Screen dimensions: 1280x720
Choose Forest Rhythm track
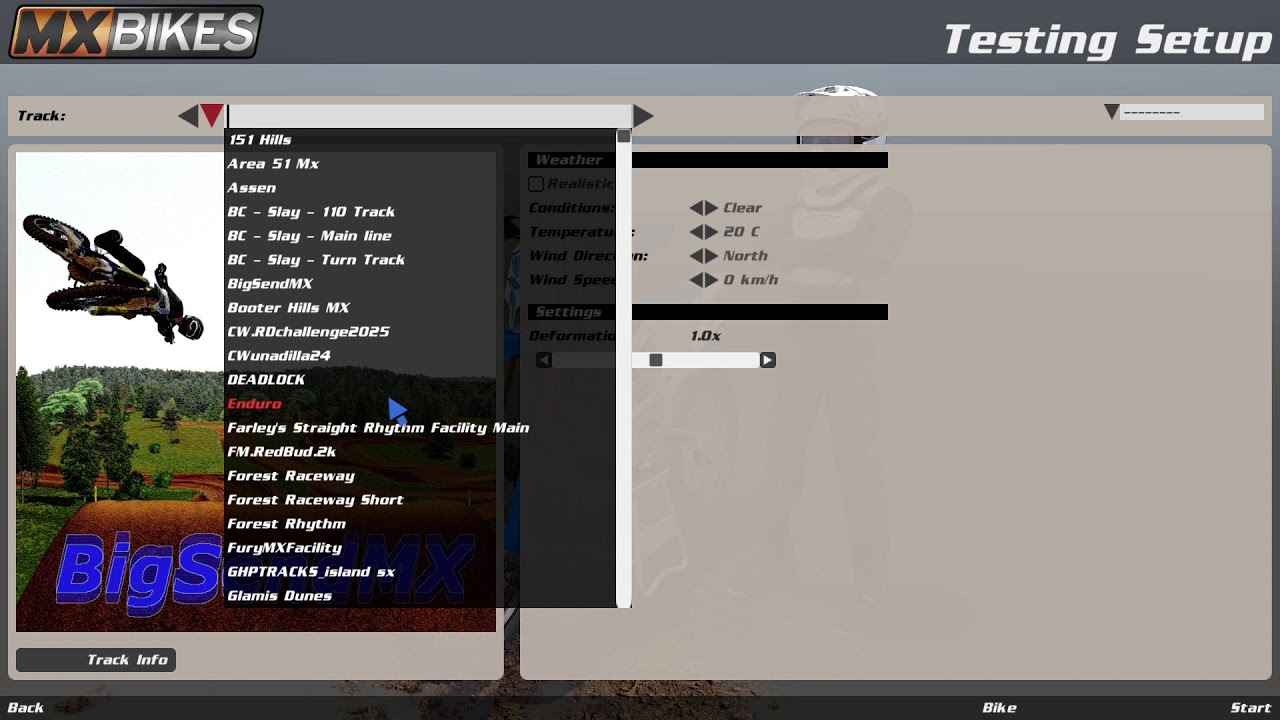click(x=286, y=524)
